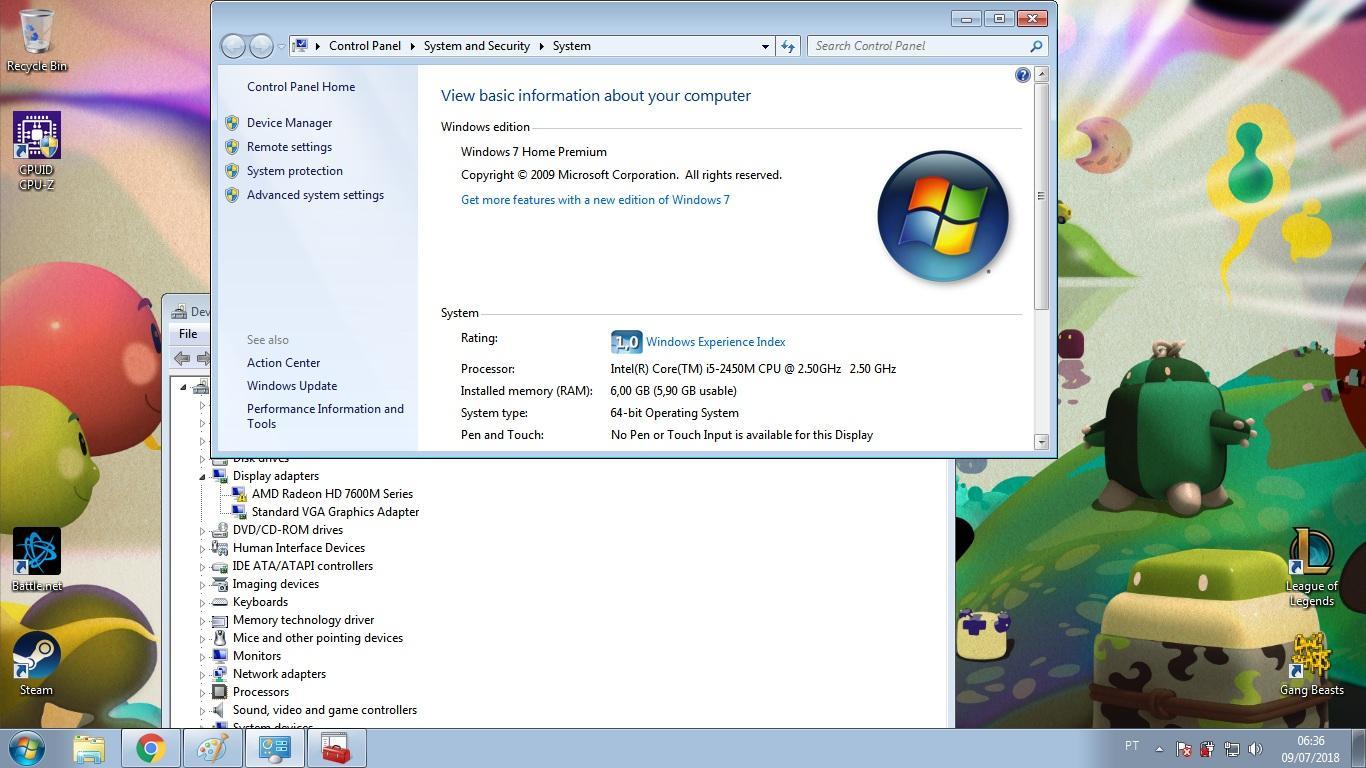Image resolution: width=1366 pixels, height=768 pixels.
Task: Click the System window scroll up arrow
Action: [x=1041, y=74]
